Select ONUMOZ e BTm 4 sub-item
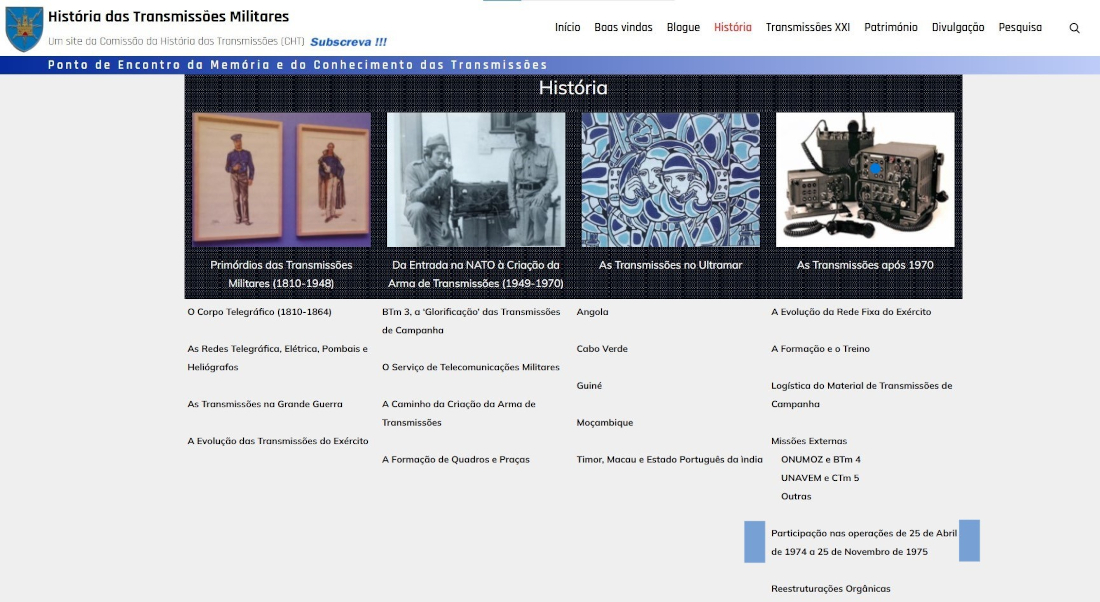 (x=820, y=460)
